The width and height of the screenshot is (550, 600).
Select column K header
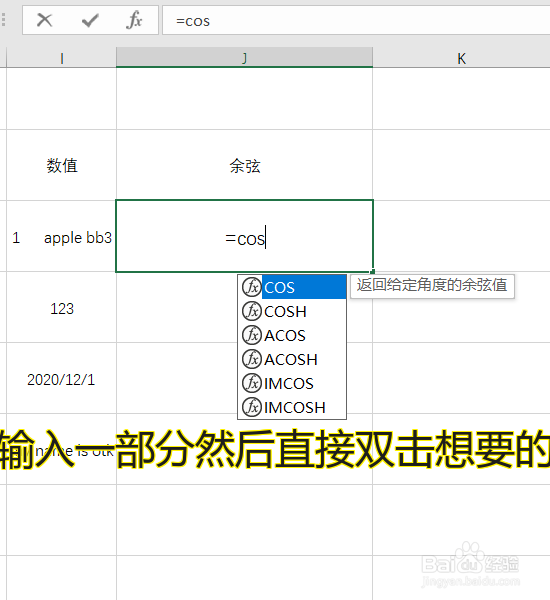pos(461,58)
